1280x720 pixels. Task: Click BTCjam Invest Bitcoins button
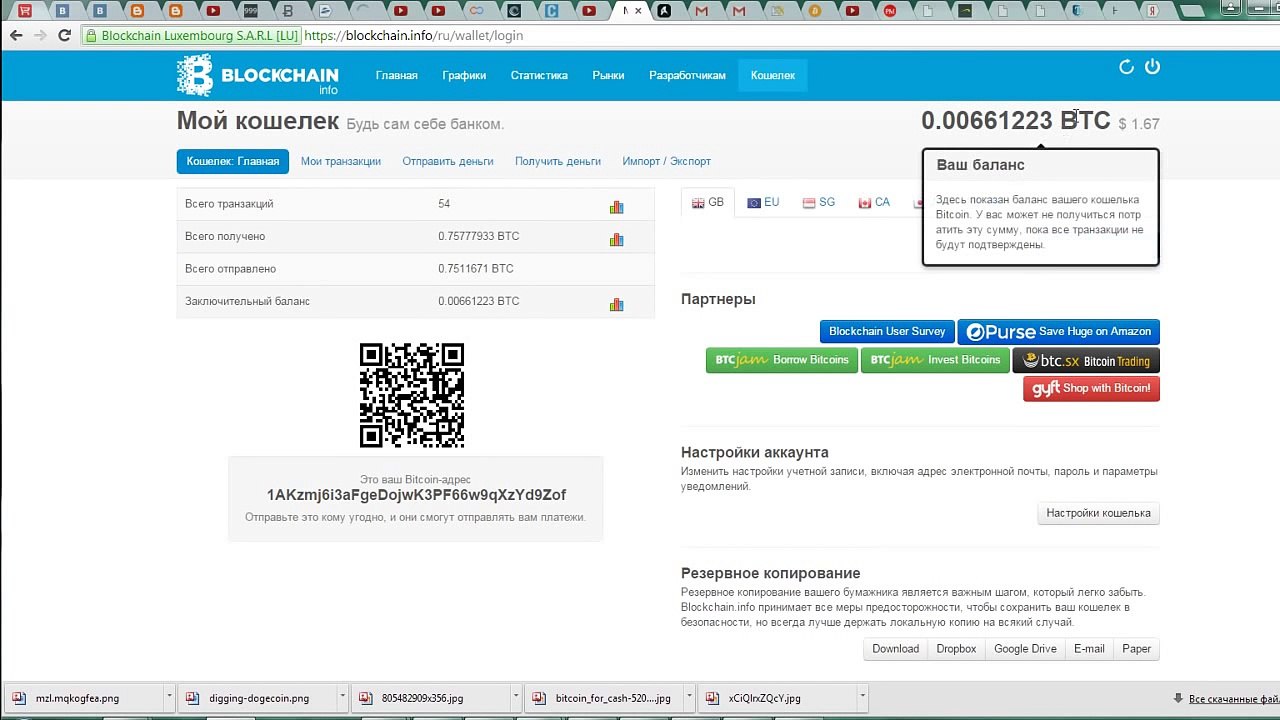(x=936, y=360)
